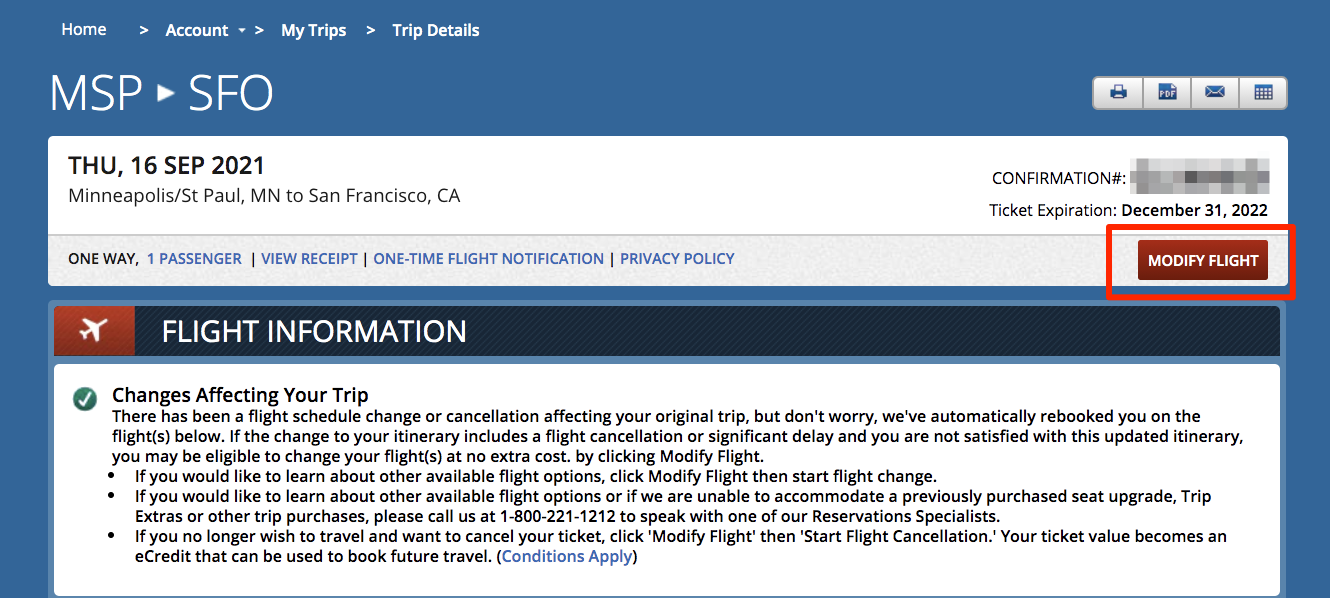Click One-Time Flight Notification link
The width and height of the screenshot is (1330, 598).
488,258
